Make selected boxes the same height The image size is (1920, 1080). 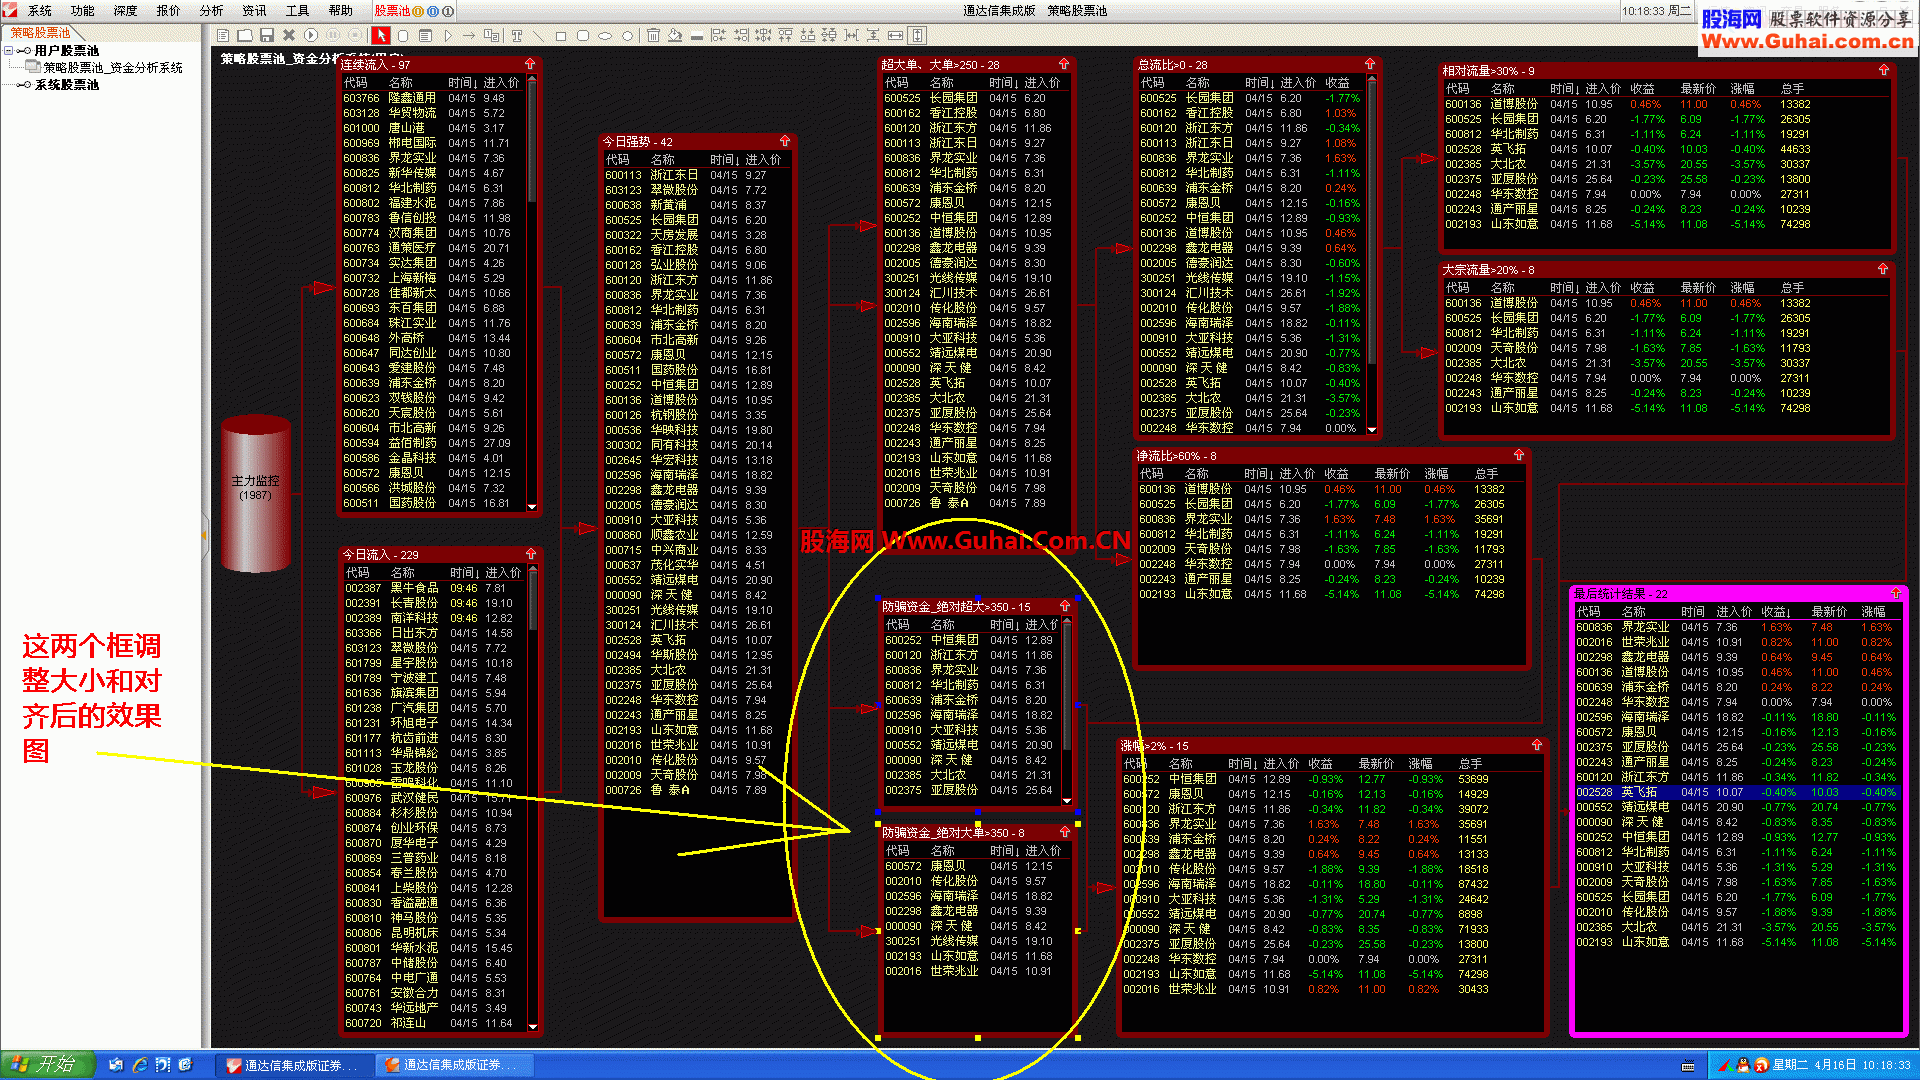(917, 35)
